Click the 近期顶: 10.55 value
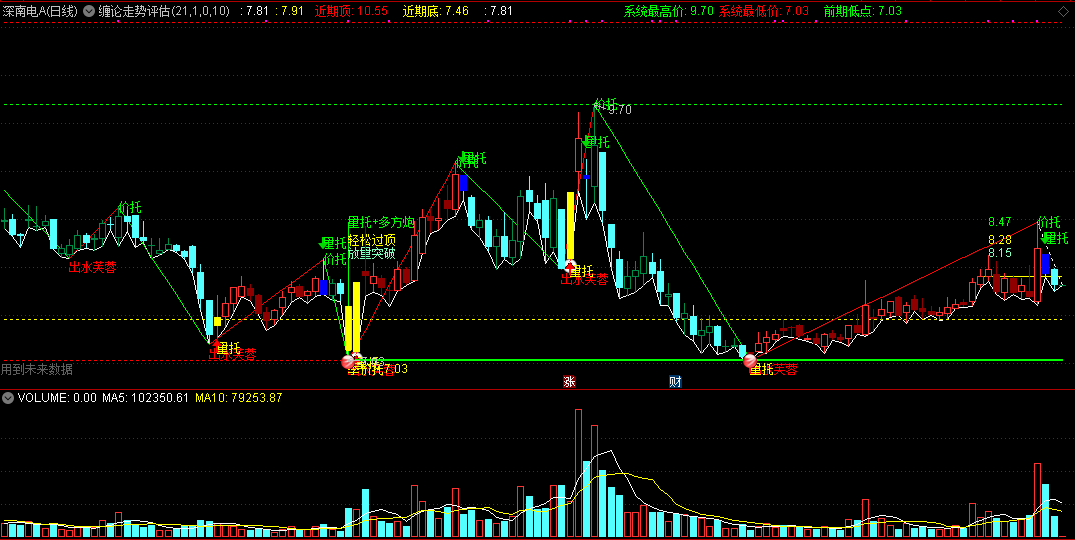Image resolution: width=1075 pixels, height=540 pixels. 351,11
